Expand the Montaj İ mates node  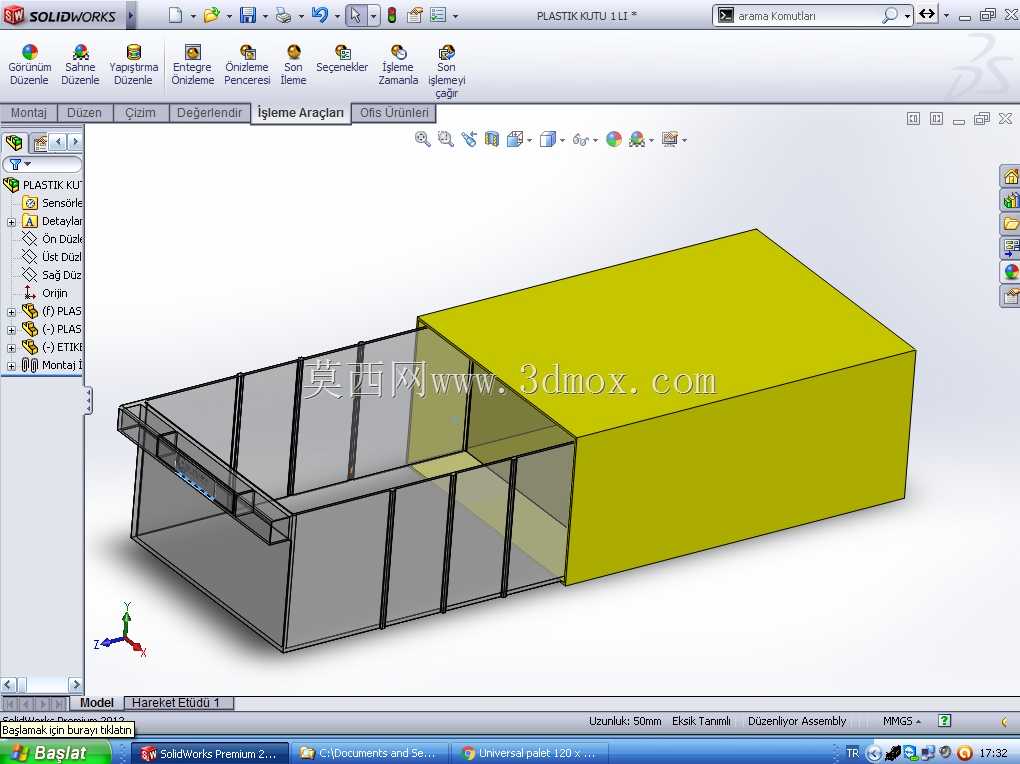pyautogui.click(x=11, y=366)
